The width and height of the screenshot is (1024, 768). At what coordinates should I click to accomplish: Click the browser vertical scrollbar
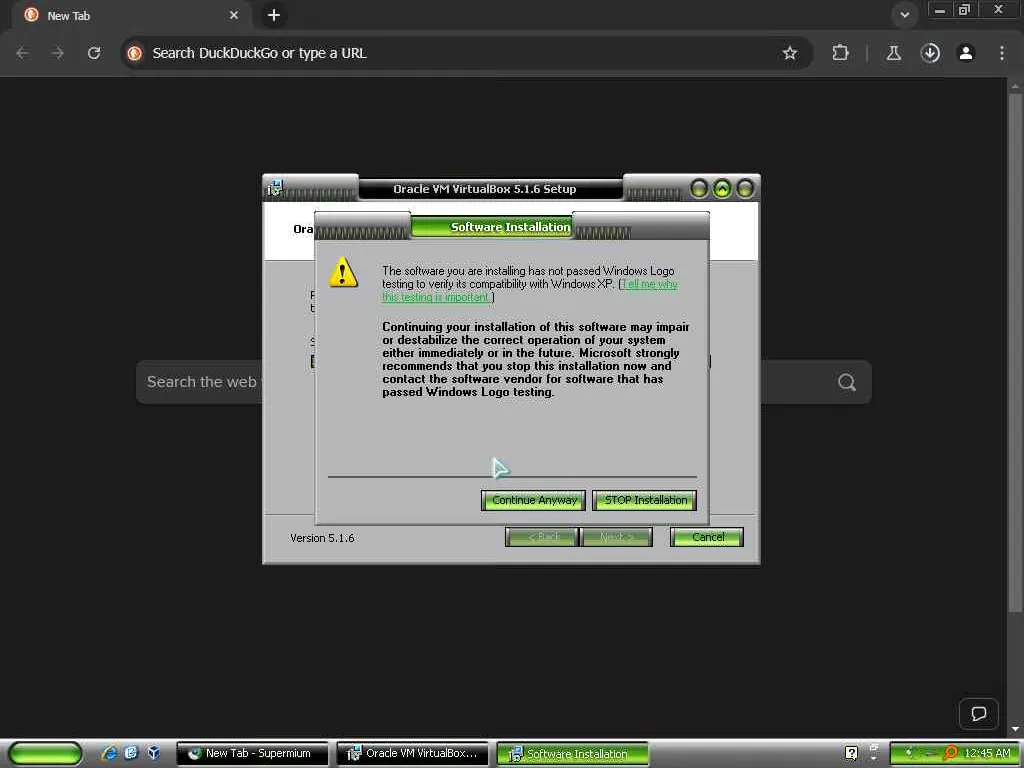tap(1015, 353)
